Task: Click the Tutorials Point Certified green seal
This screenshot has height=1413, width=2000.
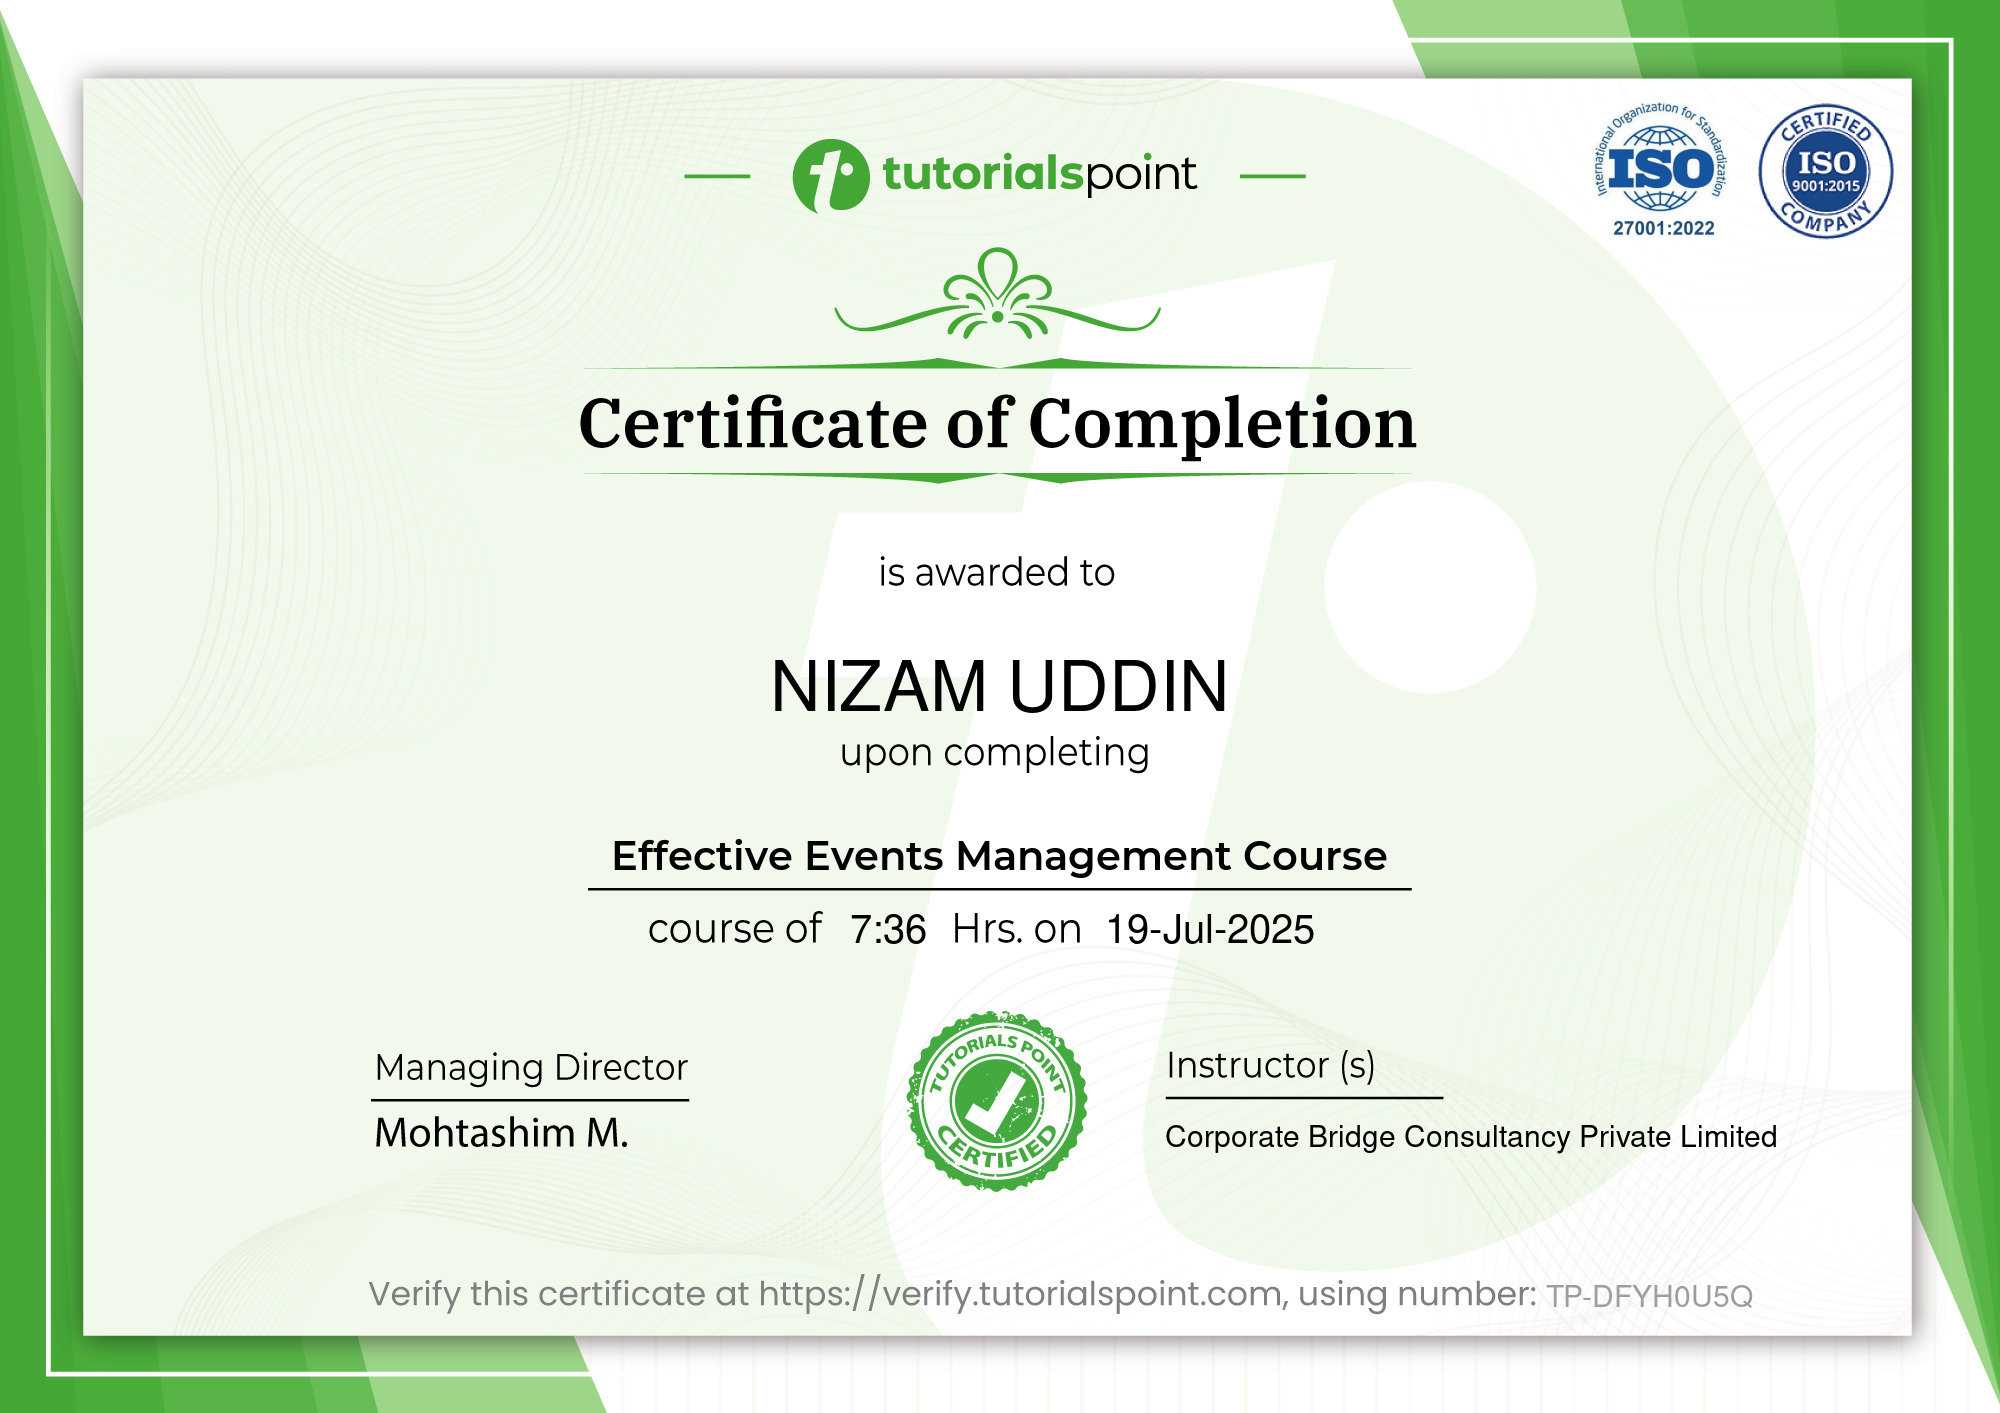Action: click(x=996, y=1101)
